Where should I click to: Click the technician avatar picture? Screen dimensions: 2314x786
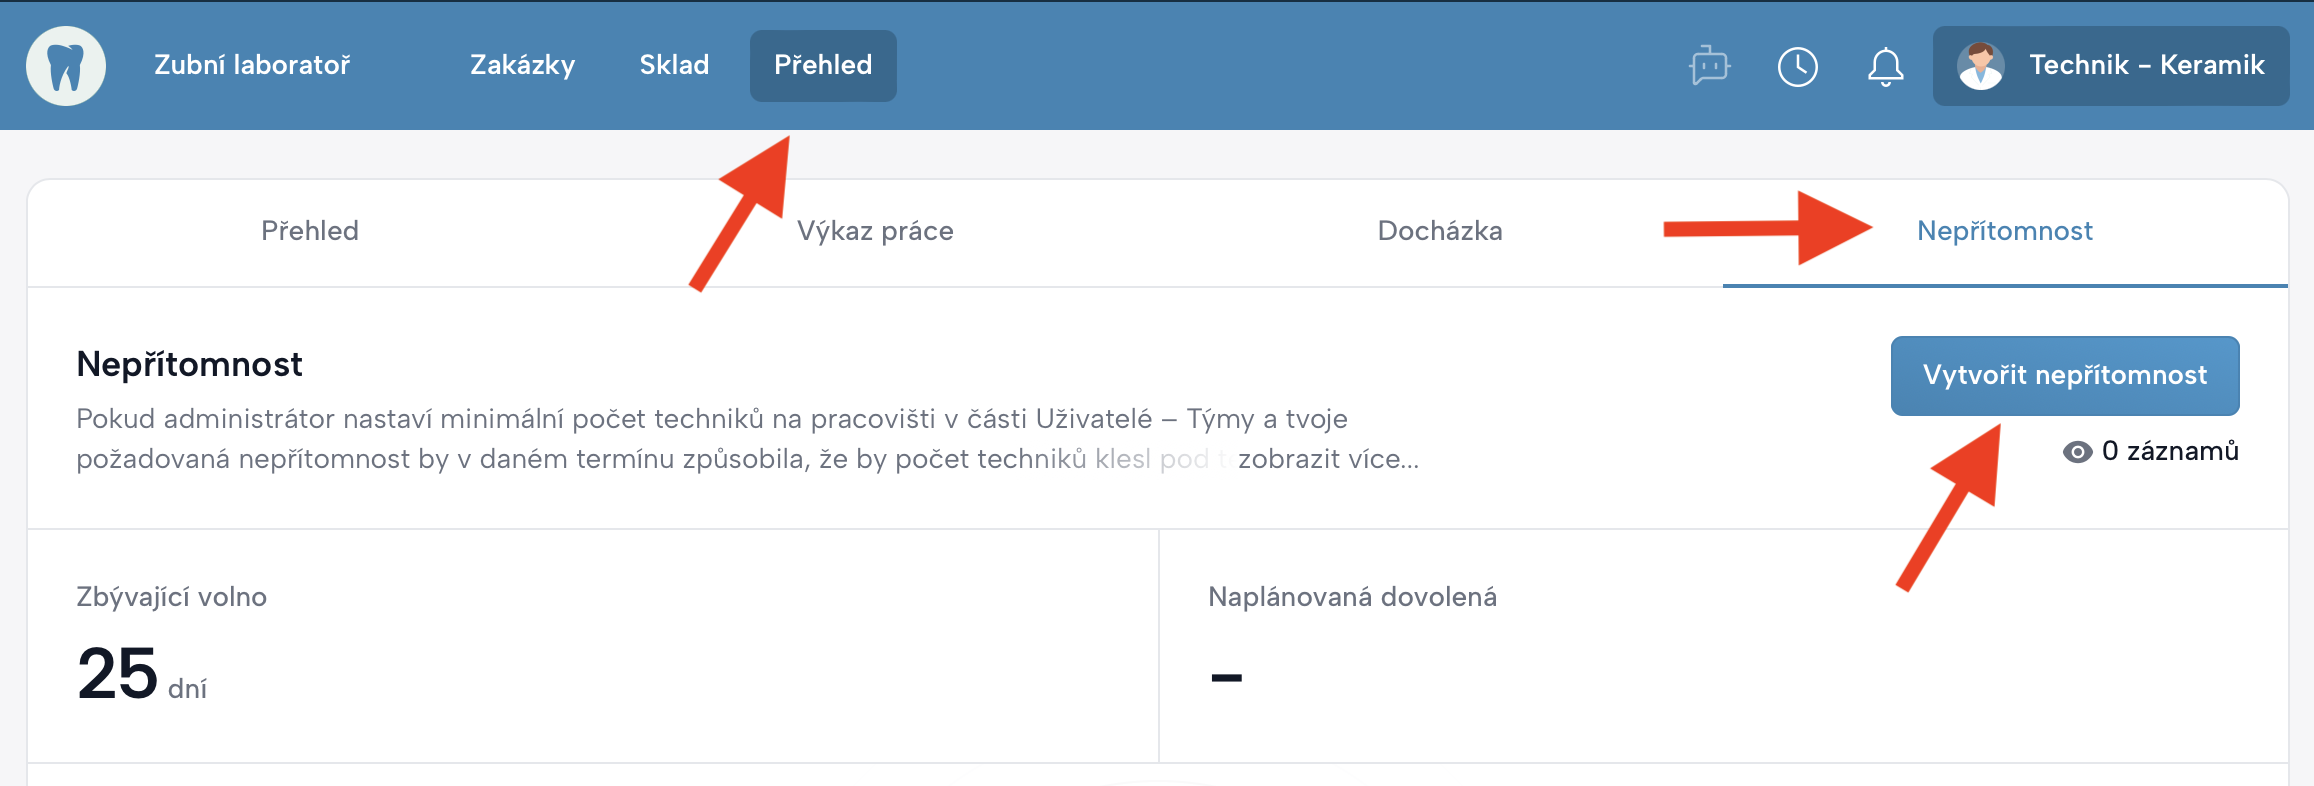(1980, 66)
